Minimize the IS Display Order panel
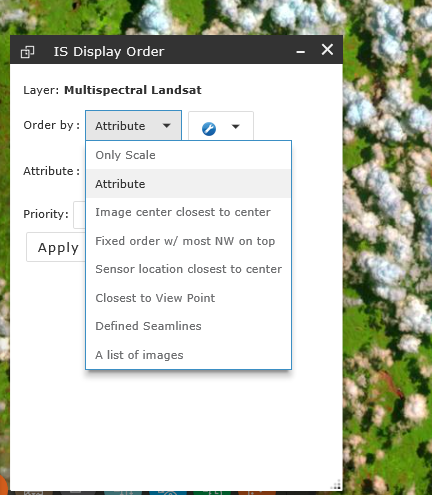 tap(301, 52)
